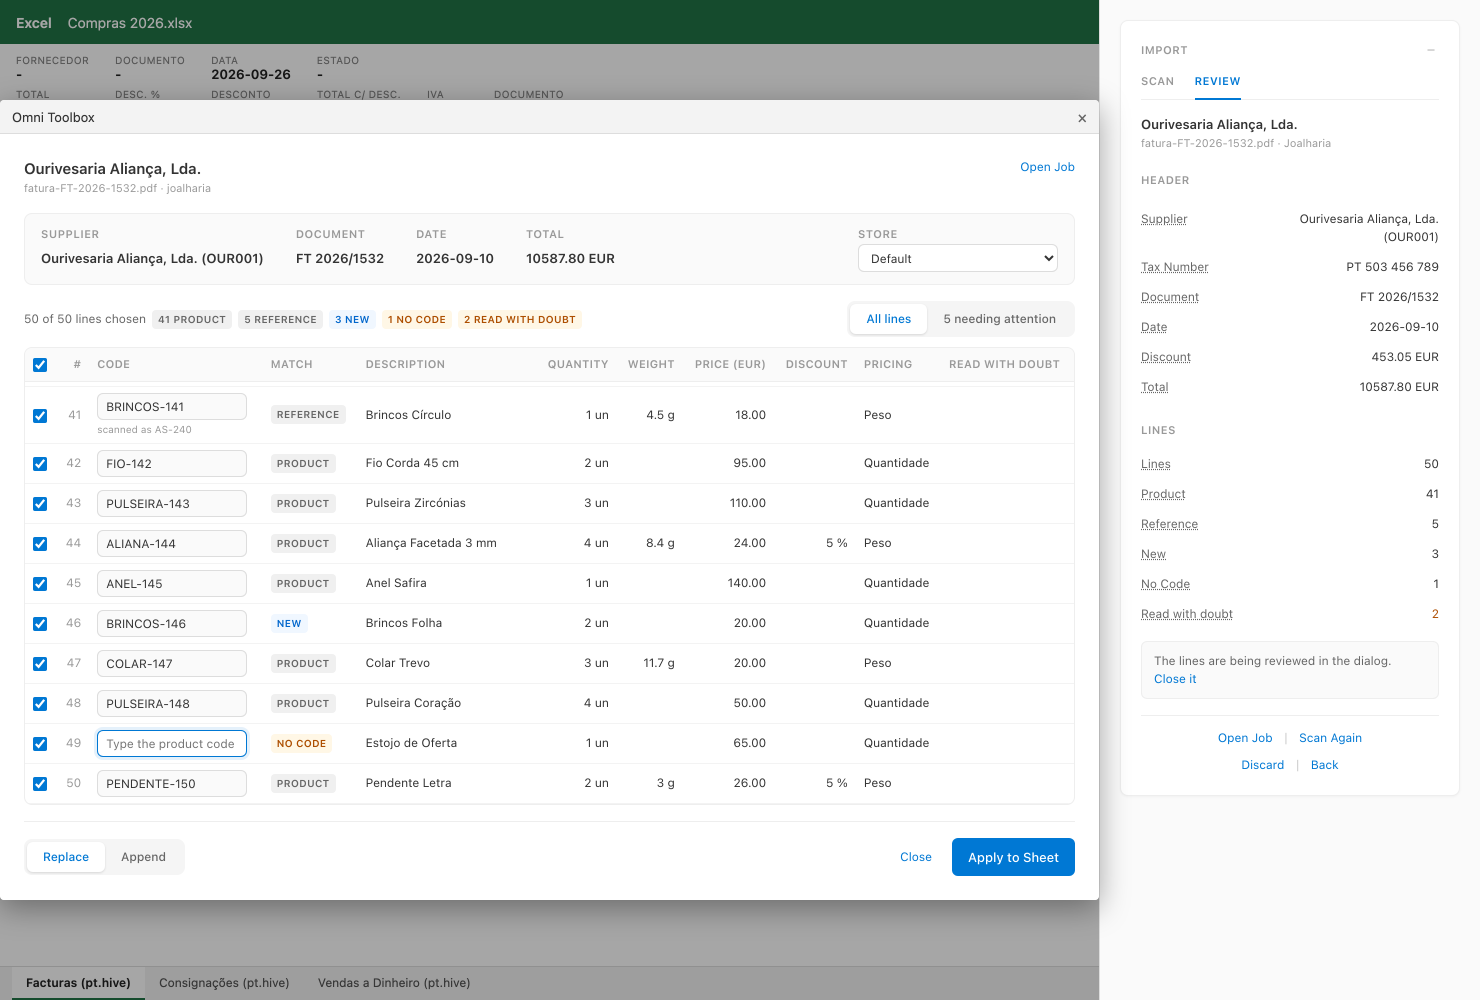
Task: Click the Close button beside Apply to Sheet
Action: pos(916,857)
